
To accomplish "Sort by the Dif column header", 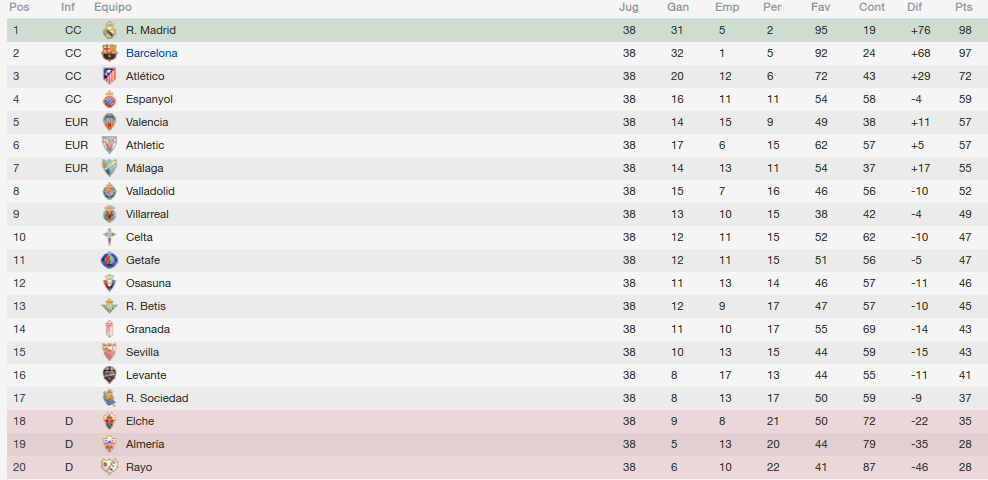I will [914, 8].
